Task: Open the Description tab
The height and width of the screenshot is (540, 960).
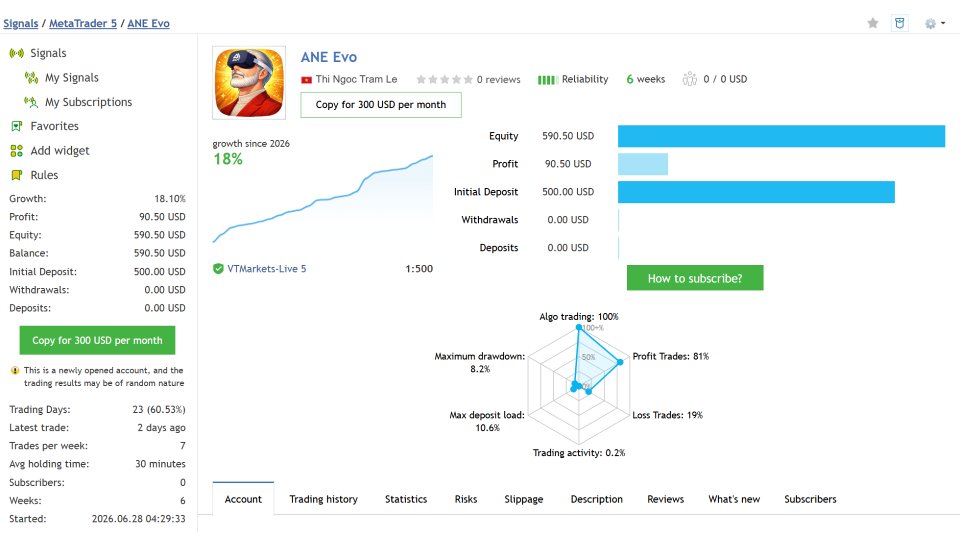Action: (596, 499)
